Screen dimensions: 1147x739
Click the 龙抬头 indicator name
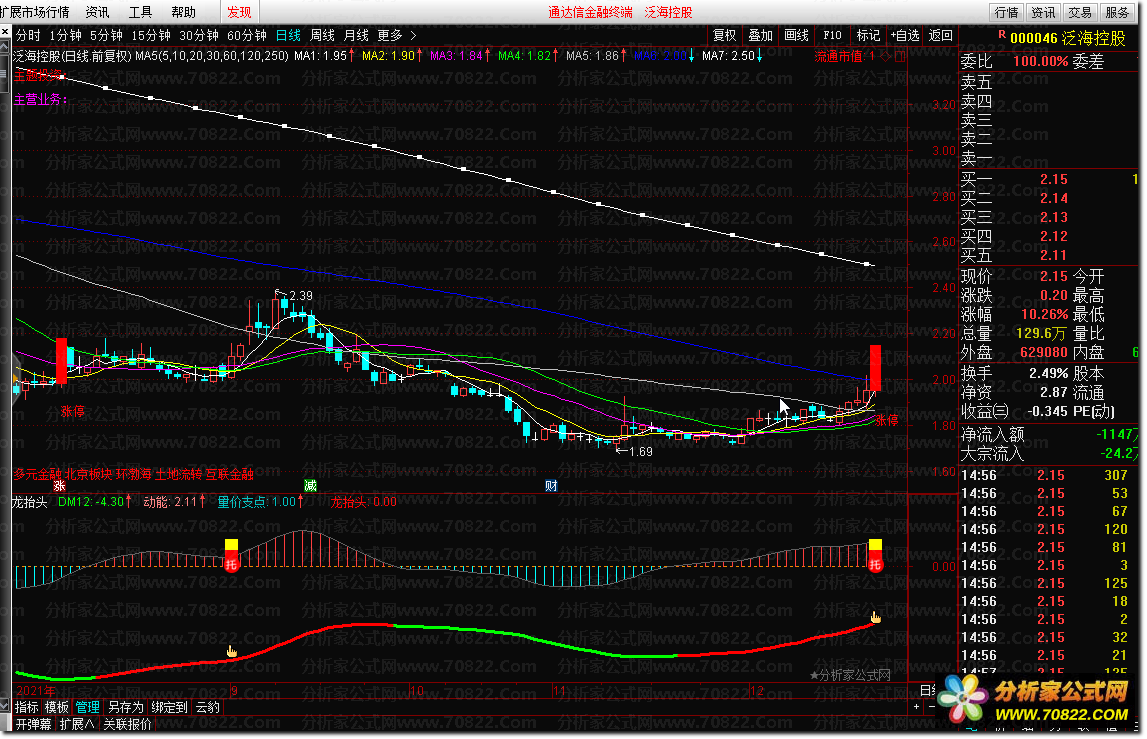pos(30,502)
